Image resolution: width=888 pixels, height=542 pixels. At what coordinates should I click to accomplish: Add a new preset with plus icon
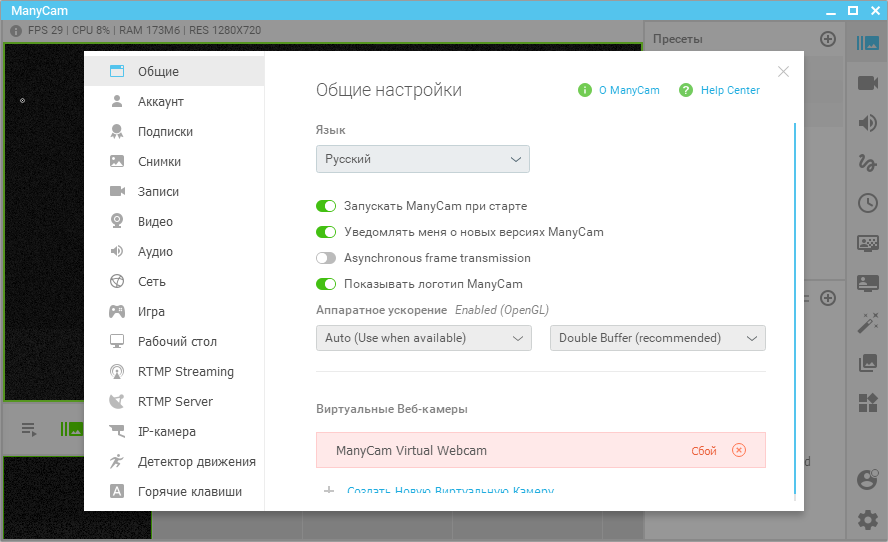[x=827, y=39]
